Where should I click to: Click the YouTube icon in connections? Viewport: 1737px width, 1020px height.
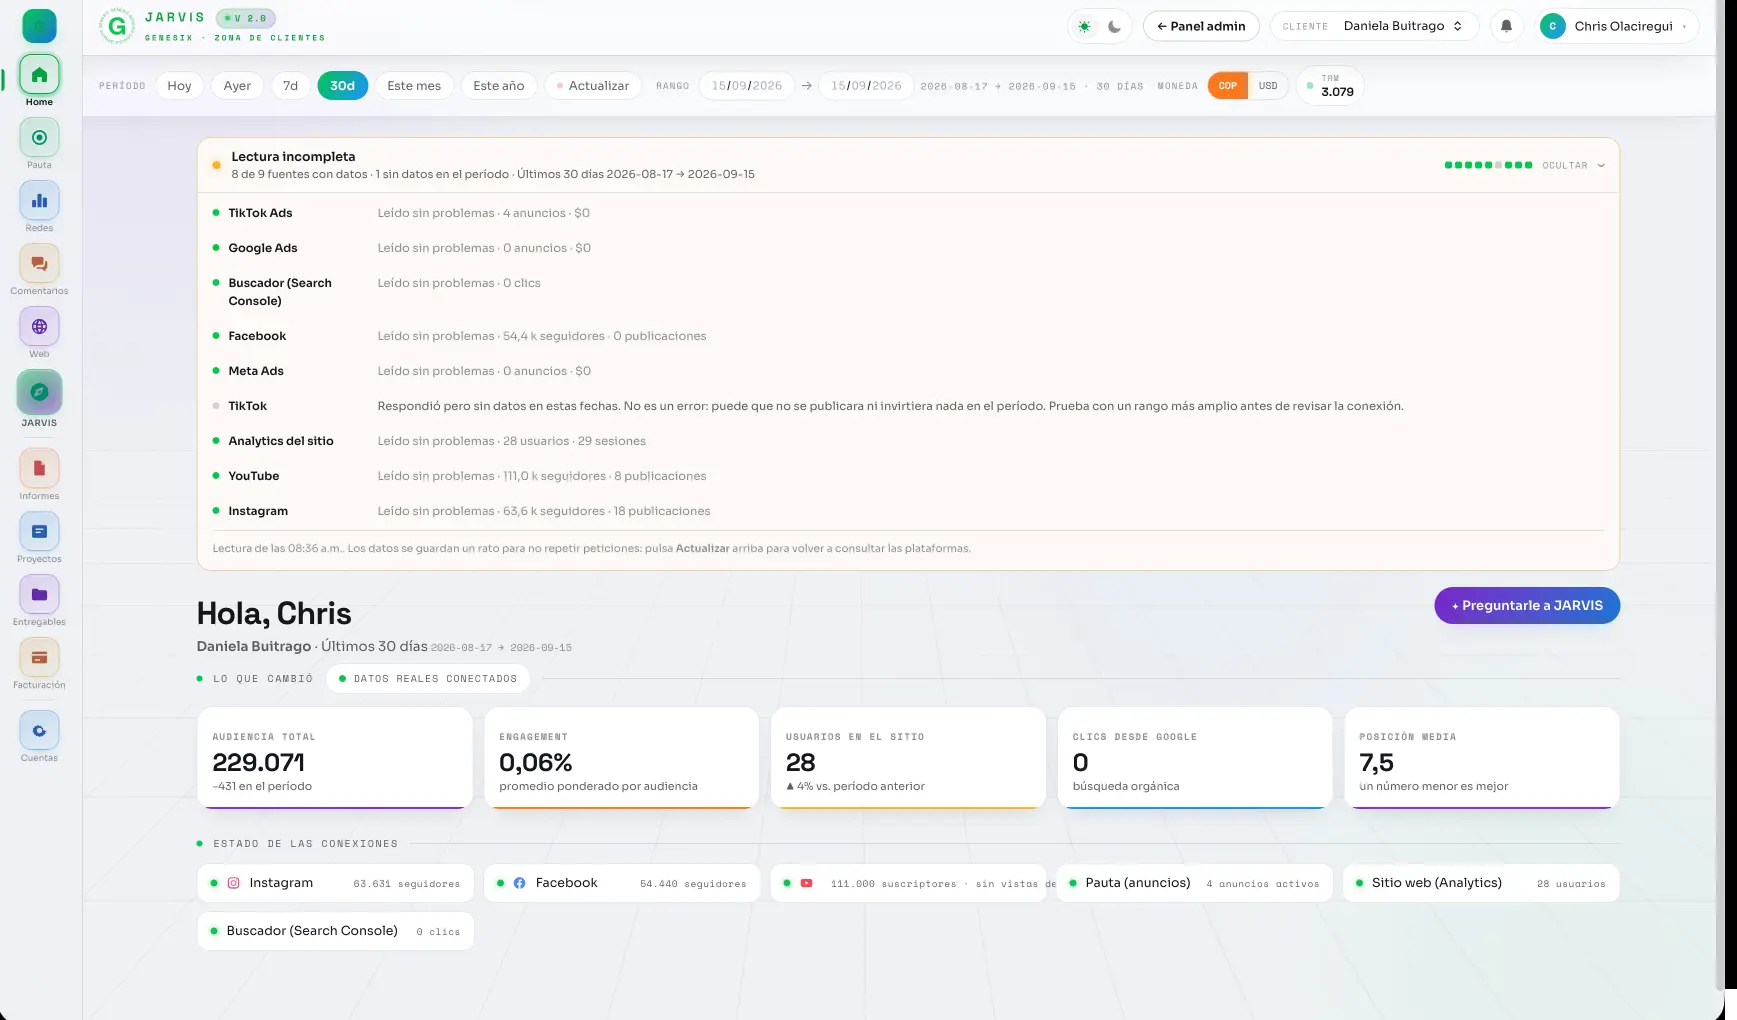click(x=806, y=883)
